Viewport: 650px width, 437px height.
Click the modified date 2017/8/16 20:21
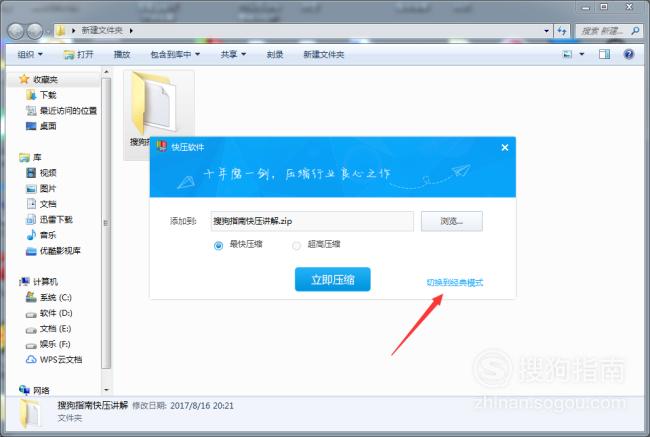202,406
